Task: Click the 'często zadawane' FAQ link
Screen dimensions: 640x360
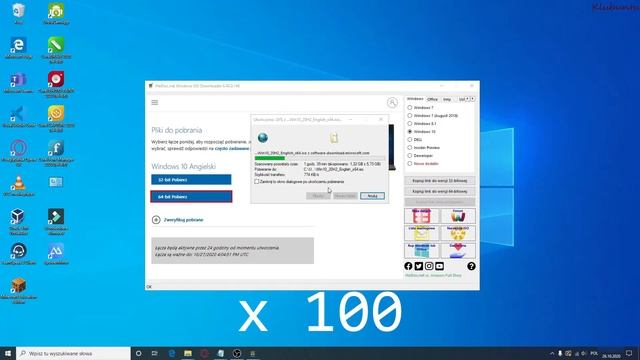Action: pyautogui.click(x=232, y=149)
